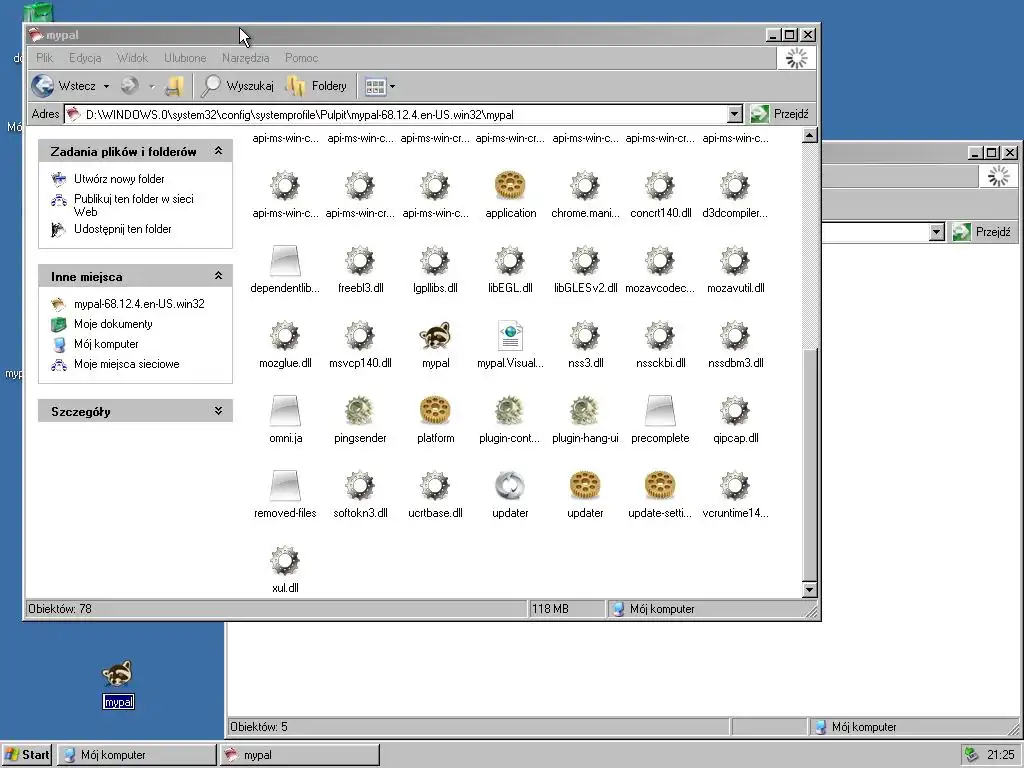Select the dependentlib... file icon
This screenshot has height=768, width=1024.
[285, 261]
